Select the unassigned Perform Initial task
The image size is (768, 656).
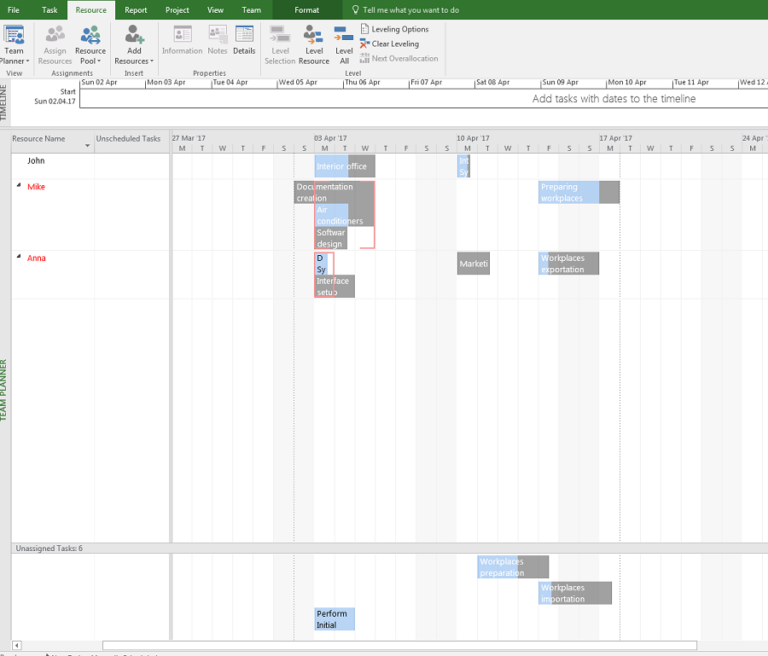[x=334, y=619]
